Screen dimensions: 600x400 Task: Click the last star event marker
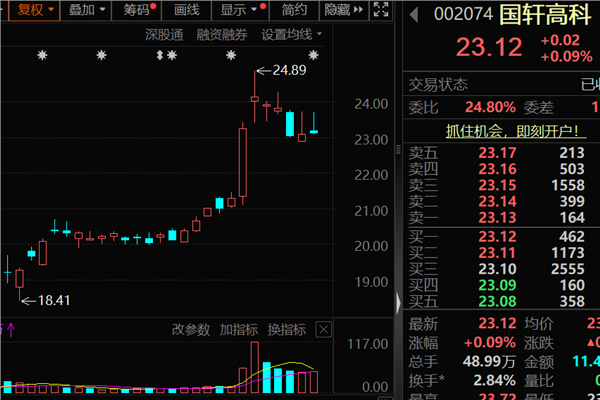point(313,56)
